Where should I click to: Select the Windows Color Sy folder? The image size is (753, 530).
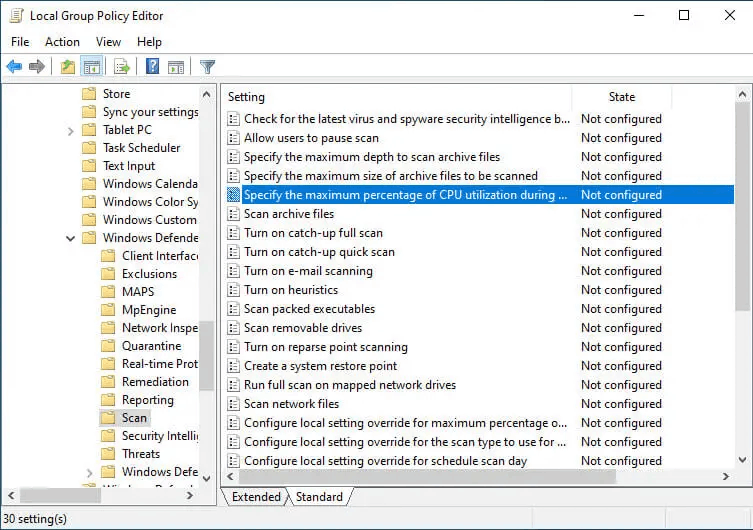click(x=150, y=202)
